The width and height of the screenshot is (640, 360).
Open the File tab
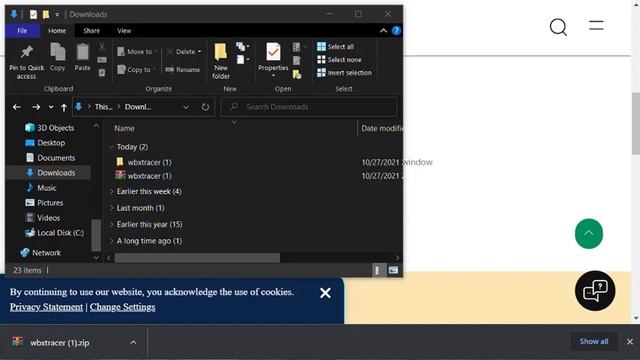[x=22, y=31]
